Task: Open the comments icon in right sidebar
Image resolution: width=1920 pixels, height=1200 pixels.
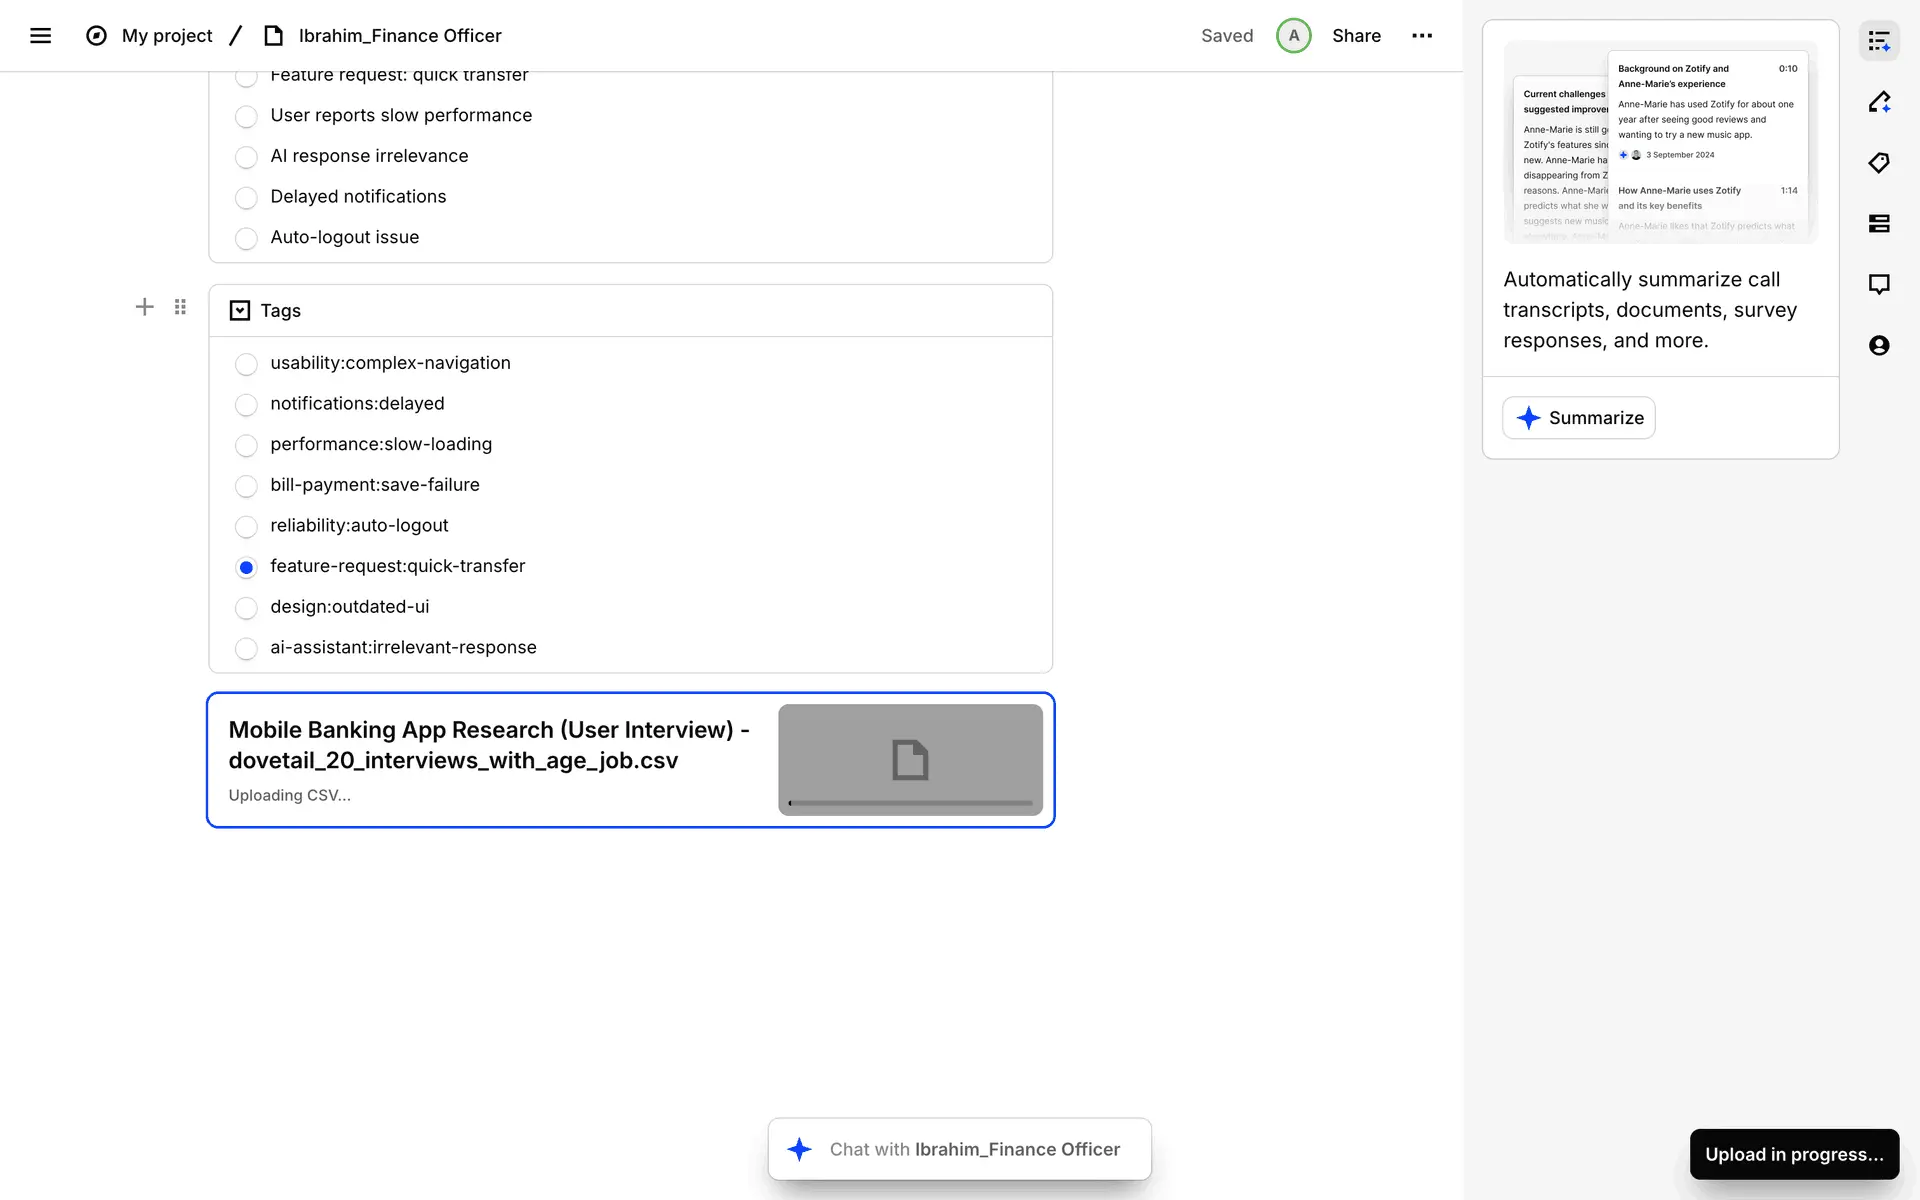Action: pyautogui.click(x=1879, y=284)
